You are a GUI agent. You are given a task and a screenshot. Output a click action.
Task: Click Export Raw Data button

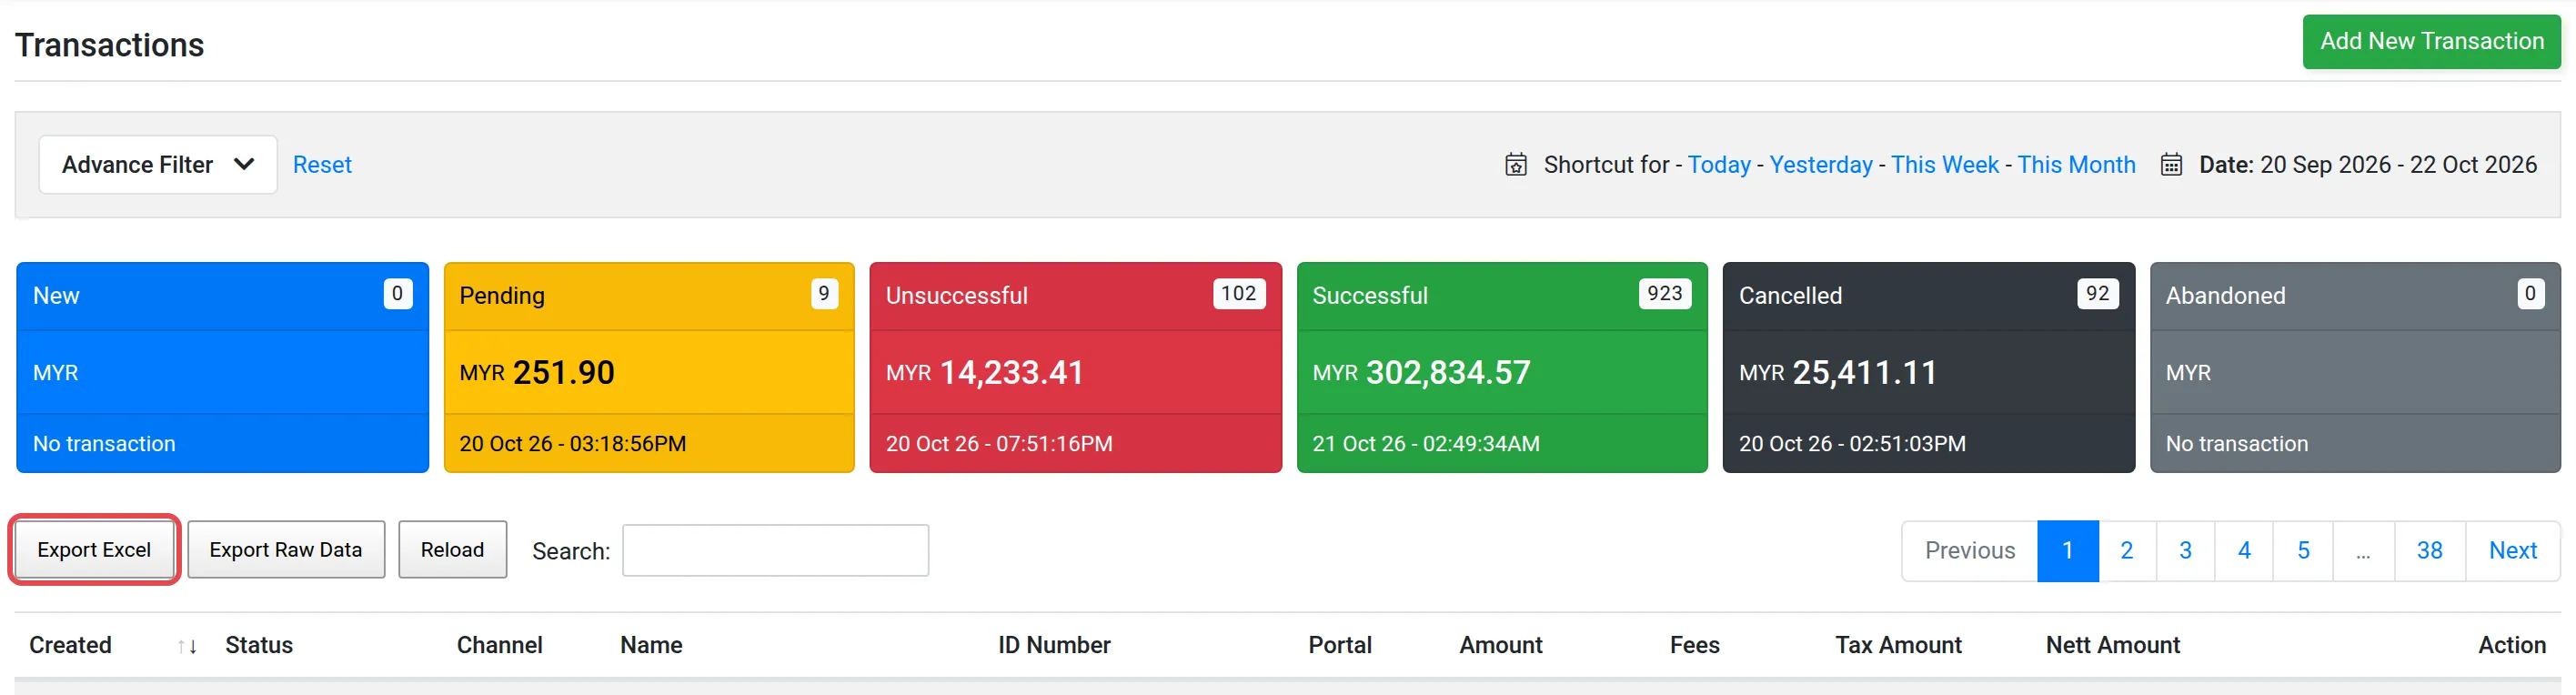pos(286,550)
